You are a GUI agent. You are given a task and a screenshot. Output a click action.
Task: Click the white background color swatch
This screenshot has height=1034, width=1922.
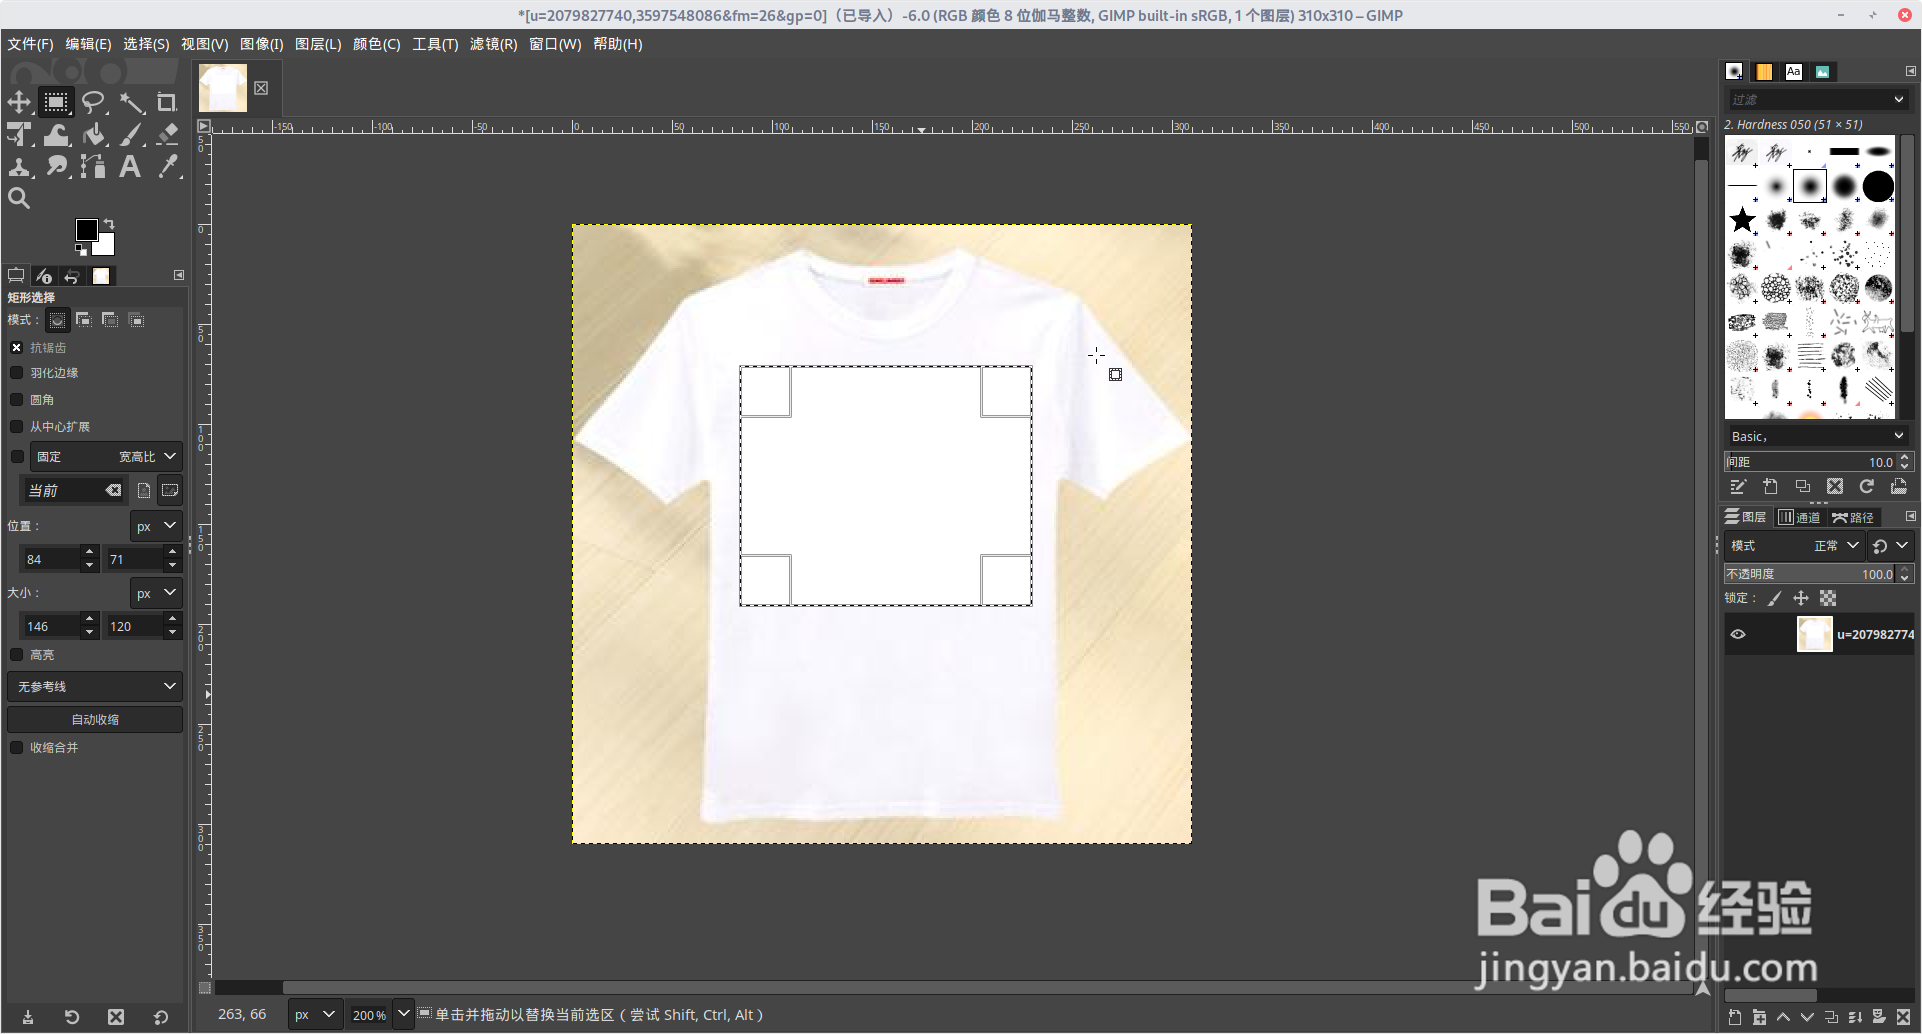tap(106, 246)
